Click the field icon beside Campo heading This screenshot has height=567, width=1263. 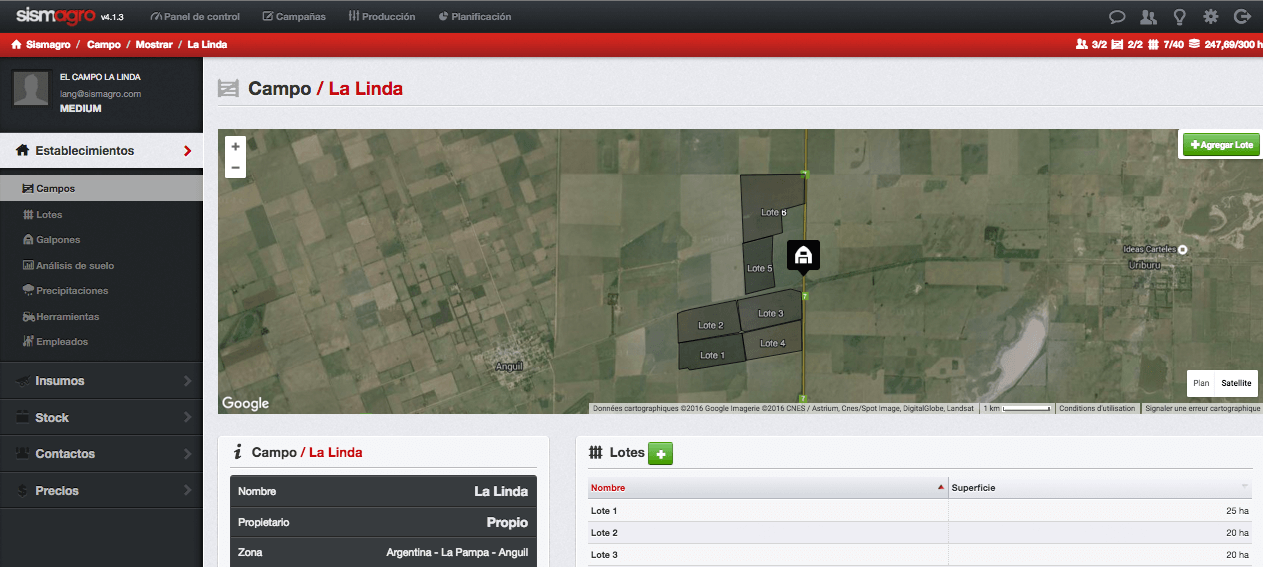pos(228,88)
